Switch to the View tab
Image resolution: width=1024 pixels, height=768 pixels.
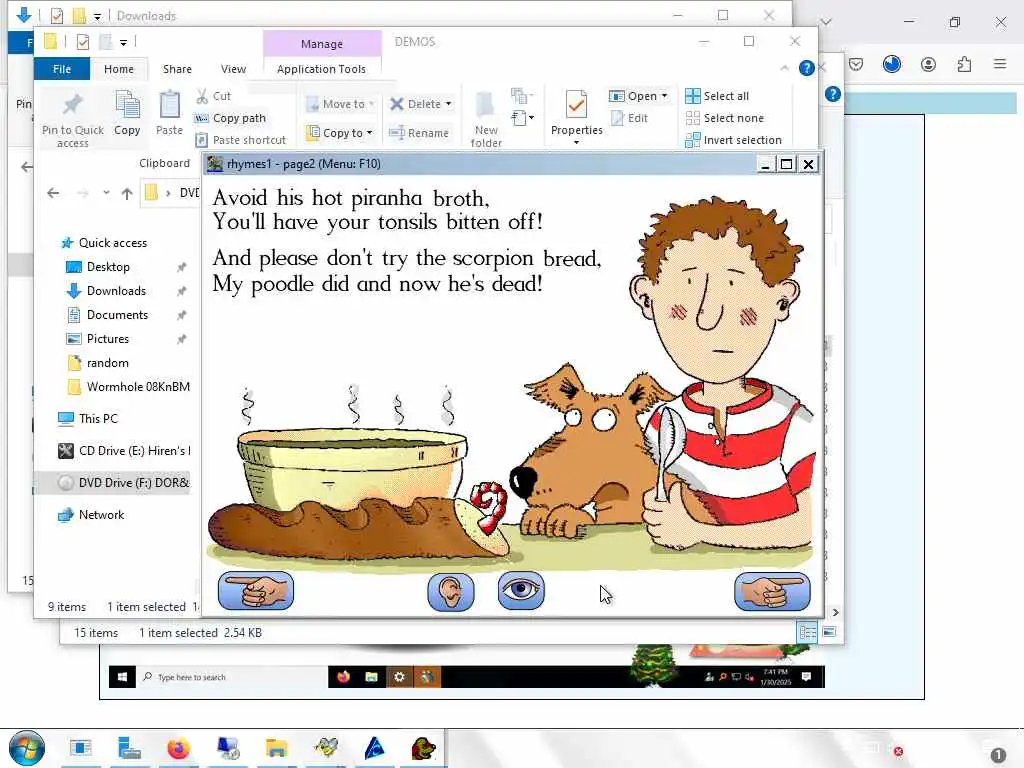click(233, 69)
